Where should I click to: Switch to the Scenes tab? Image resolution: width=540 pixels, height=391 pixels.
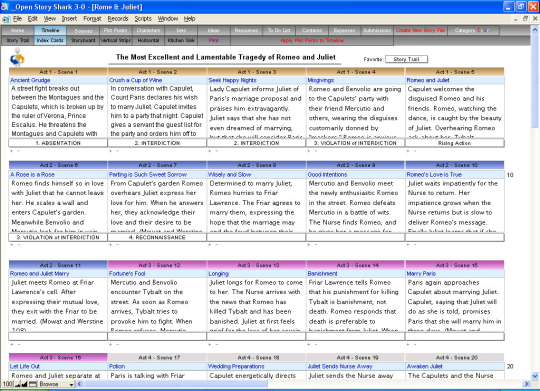[x=83, y=30]
